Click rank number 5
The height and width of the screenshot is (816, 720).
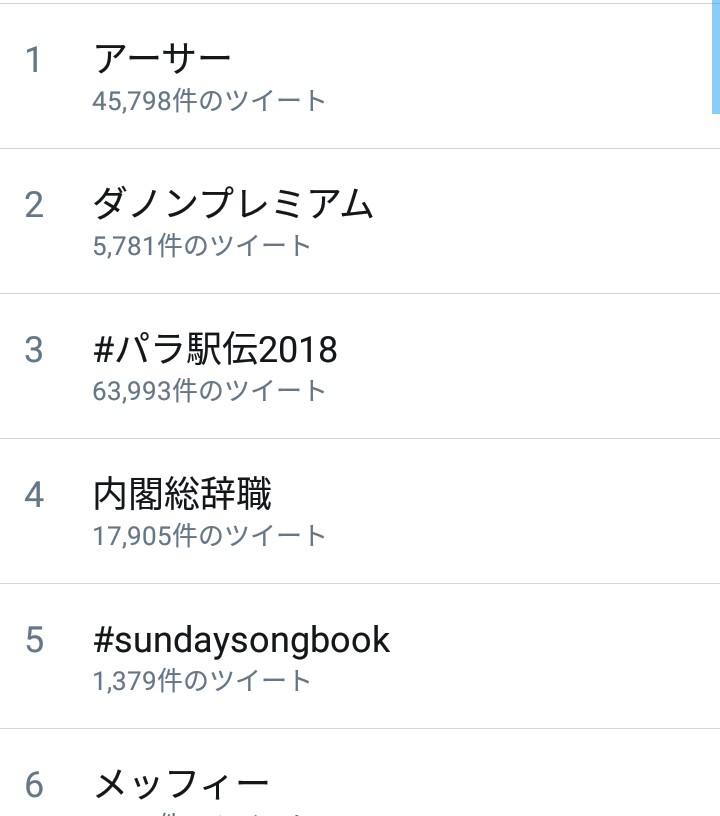(x=34, y=640)
